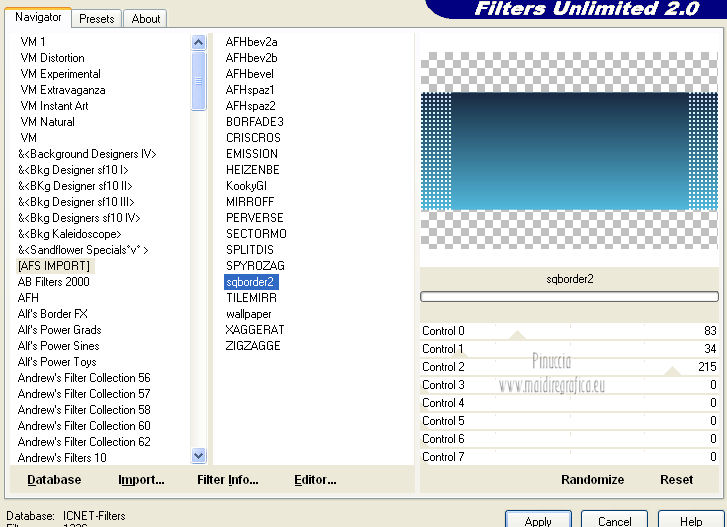Choose the AFHbev2a filter
The width and height of the screenshot is (727, 527).
(x=251, y=42)
